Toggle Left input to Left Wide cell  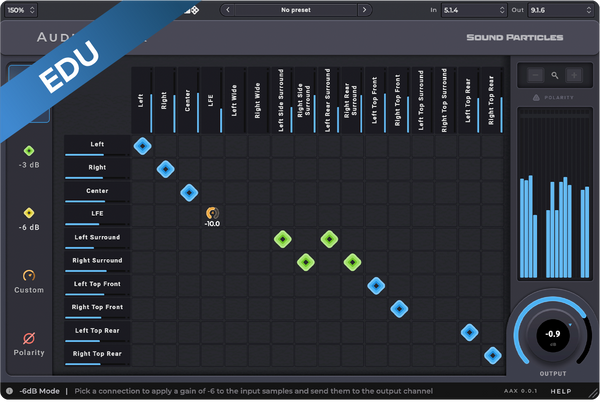236,146
